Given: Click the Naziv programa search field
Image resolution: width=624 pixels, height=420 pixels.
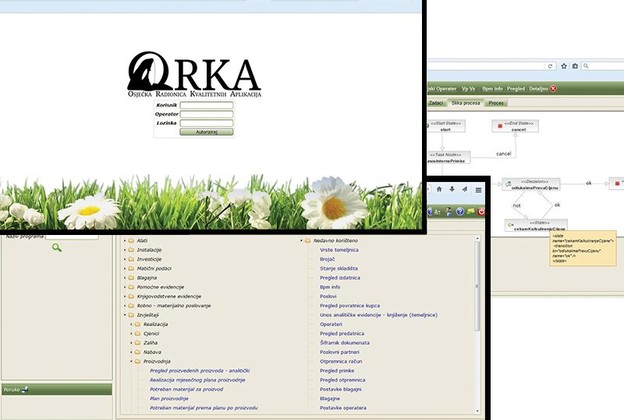Looking at the screenshot, I should point(72,237).
